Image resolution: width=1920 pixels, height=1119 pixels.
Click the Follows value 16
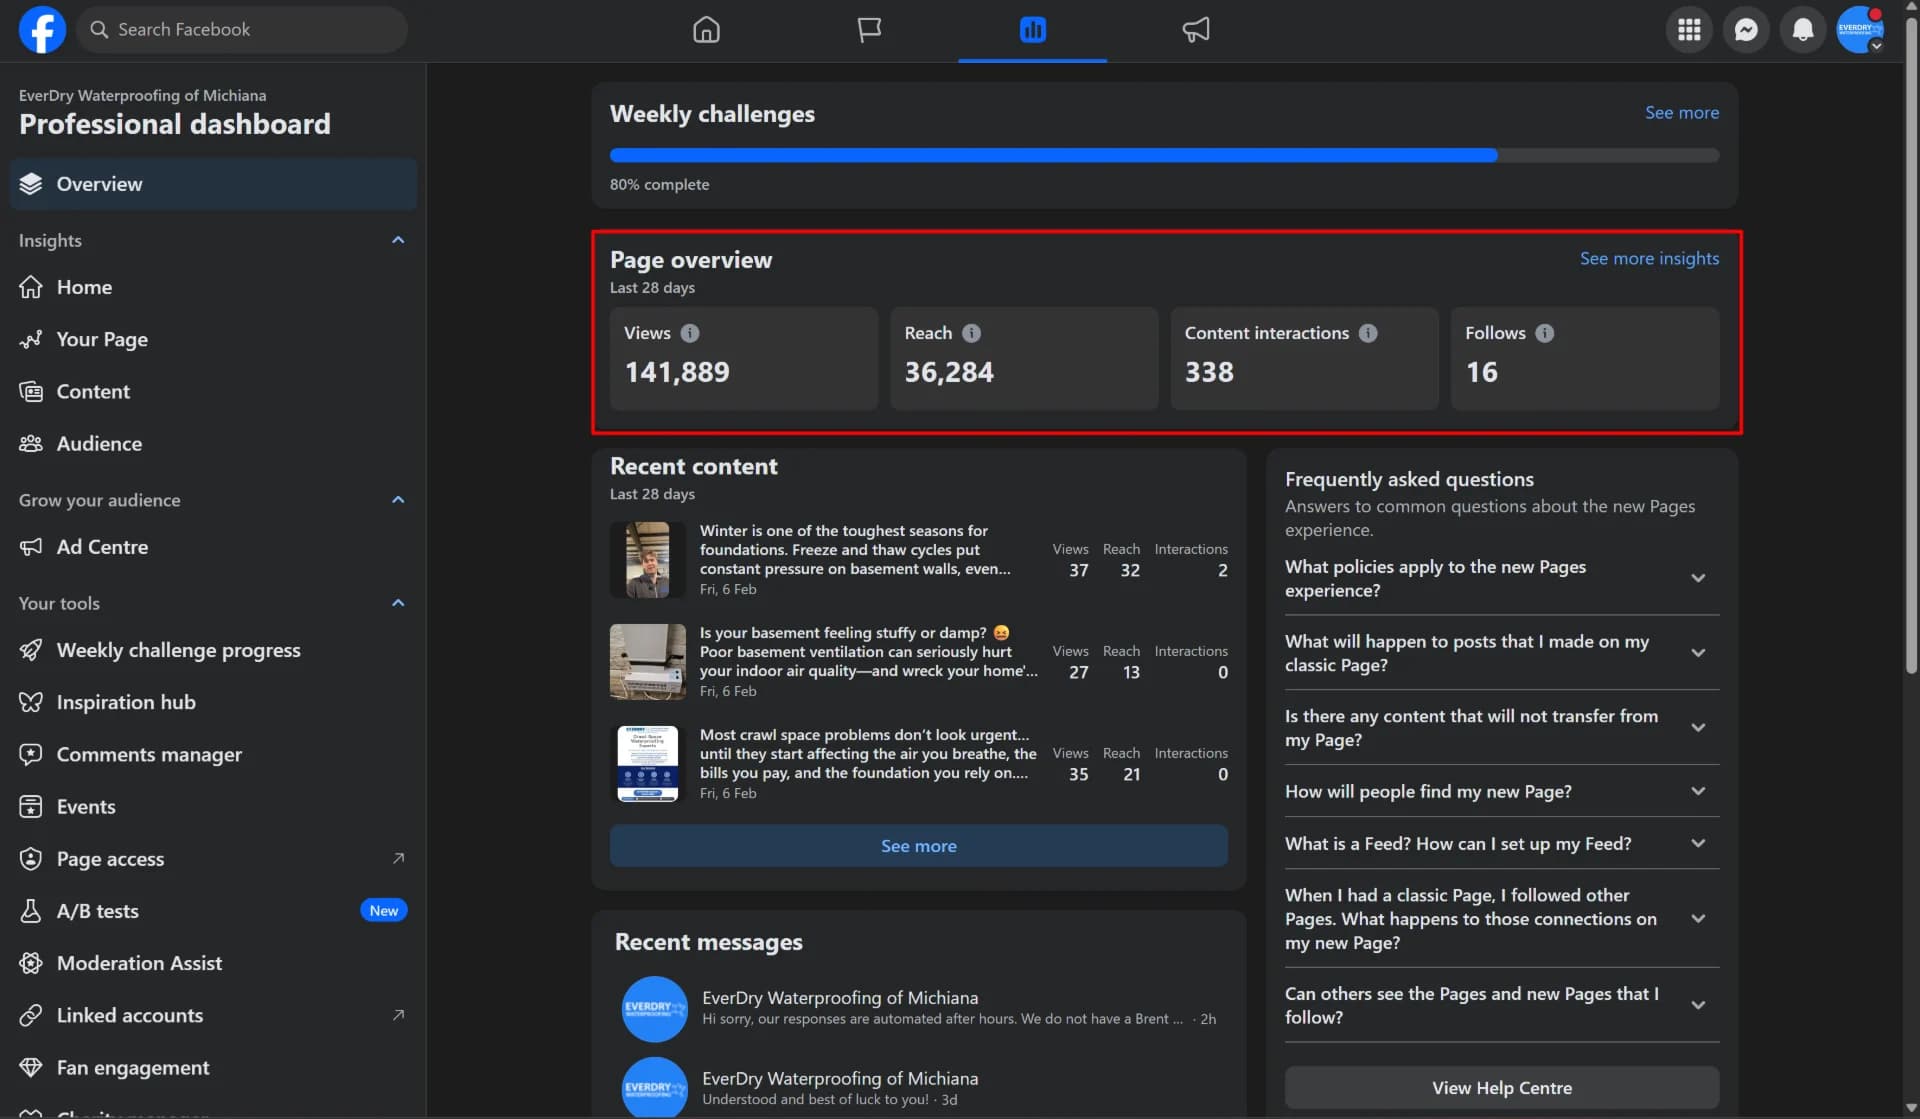click(1481, 372)
